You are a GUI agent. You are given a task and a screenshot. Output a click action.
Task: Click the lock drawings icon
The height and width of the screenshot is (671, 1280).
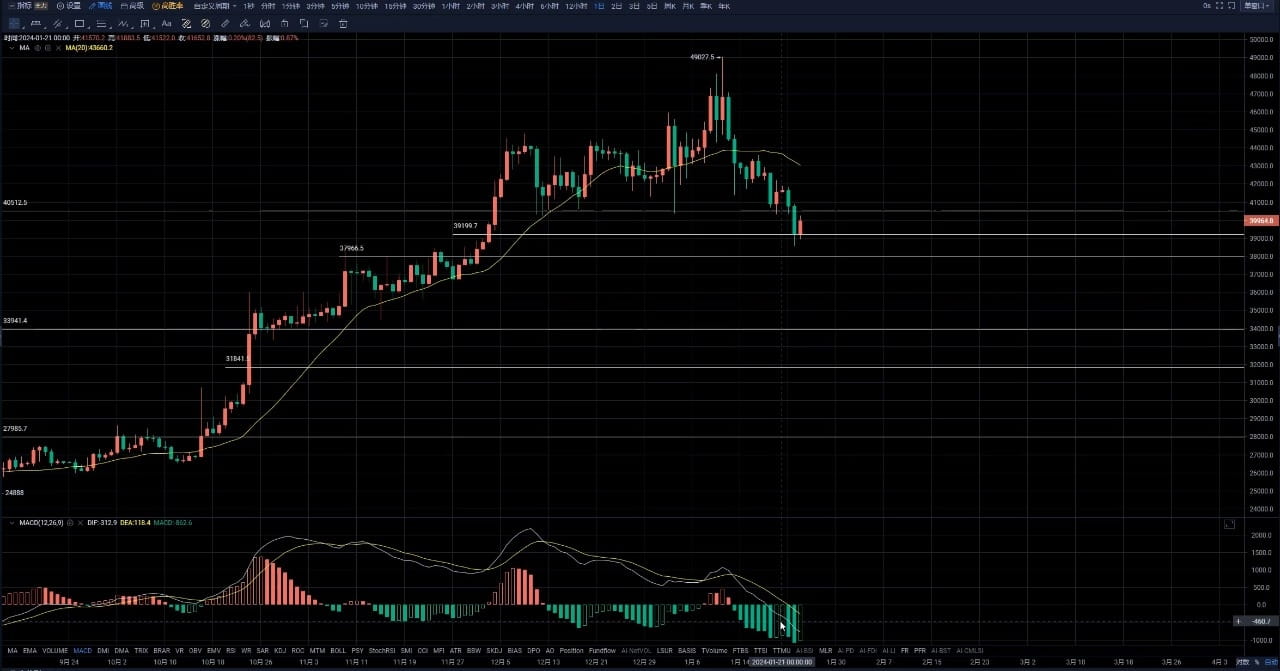point(284,24)
